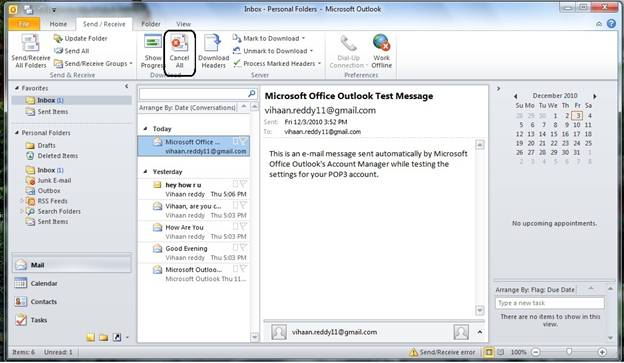Click Arrange By: Date (Conversations) header
The height and width of the screenshot is (363, 624).
click(x=188, y=107)
